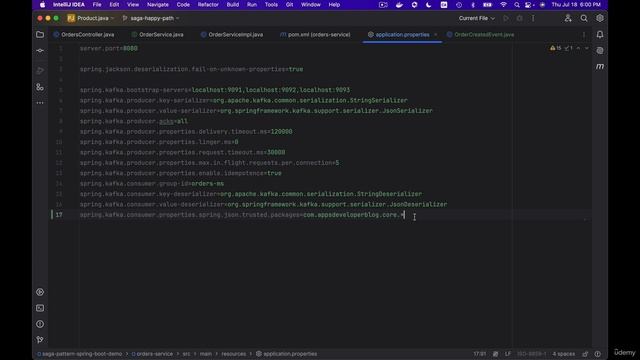Click application.properties breadcrumb in status bar

click(x=287, y=354)
